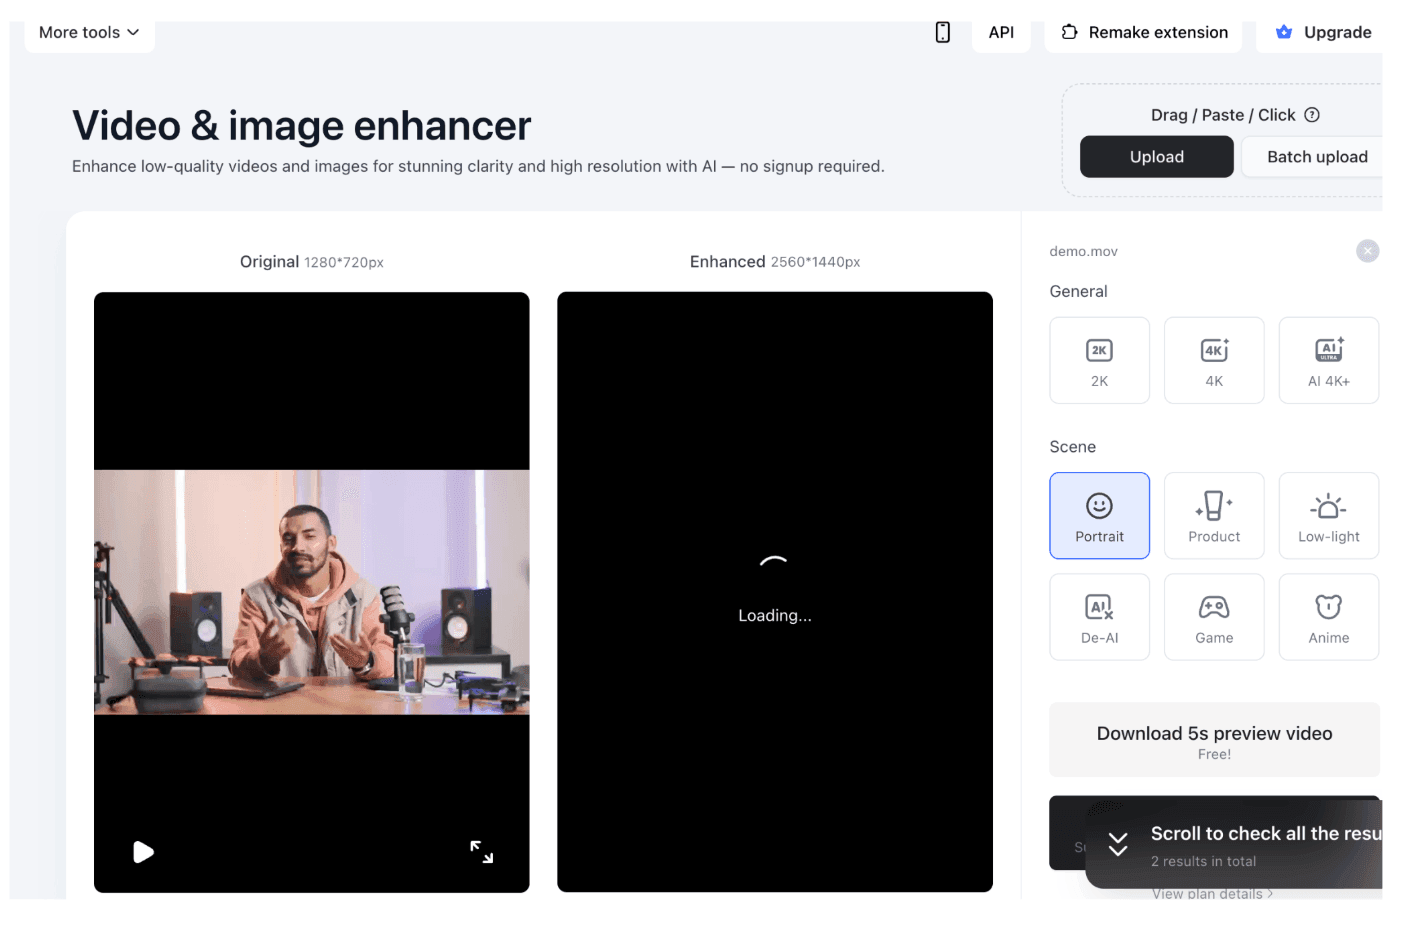Open the API page
The image size is (1418, 932).
pyautogui.click(x=1001, y=31)
